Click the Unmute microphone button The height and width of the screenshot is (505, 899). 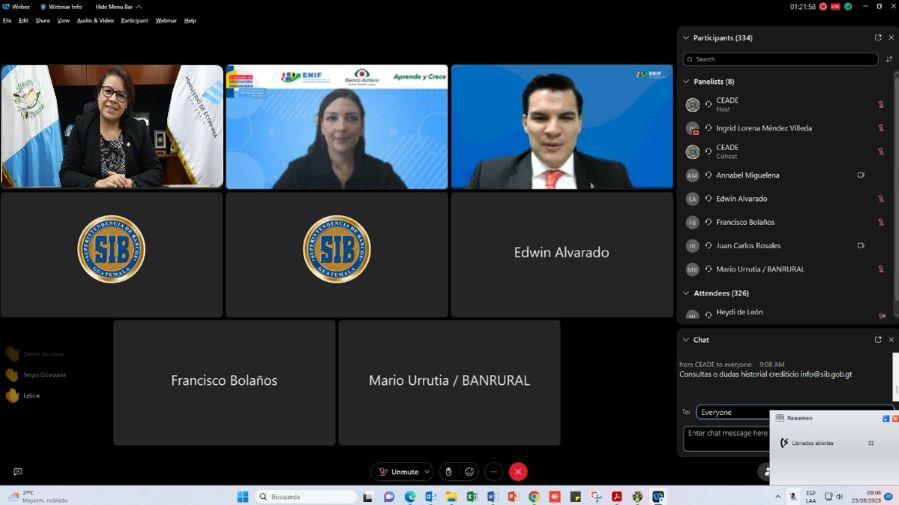[397, 472]
